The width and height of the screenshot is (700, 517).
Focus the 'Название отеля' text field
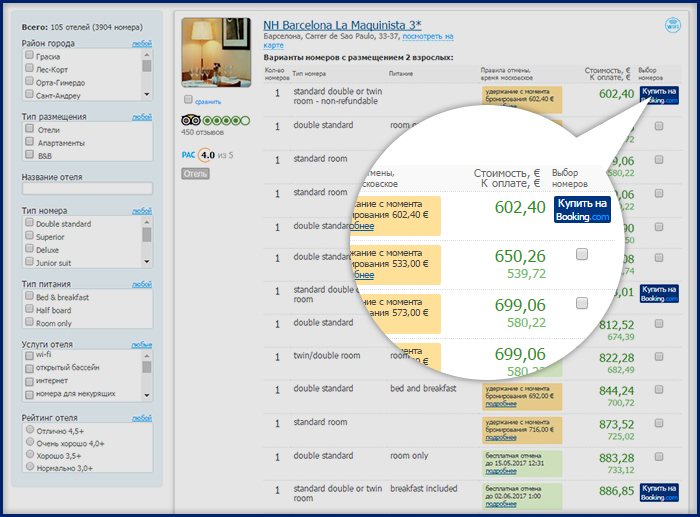(88, 188)
